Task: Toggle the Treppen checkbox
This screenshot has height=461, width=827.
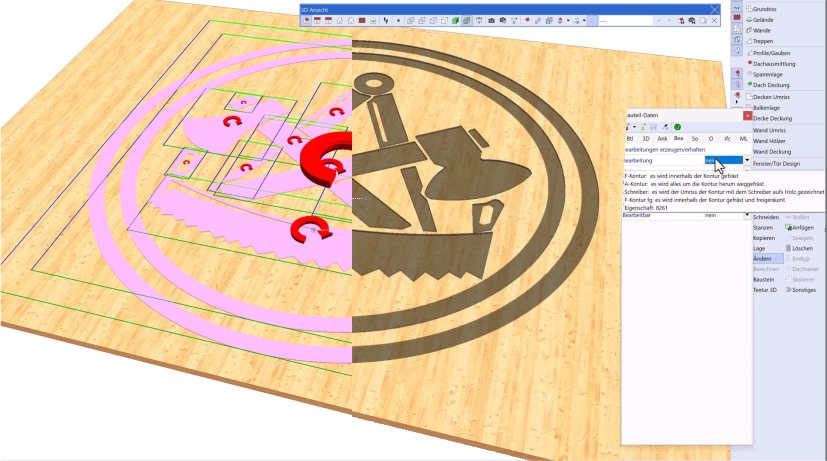Action: (749, 41)
